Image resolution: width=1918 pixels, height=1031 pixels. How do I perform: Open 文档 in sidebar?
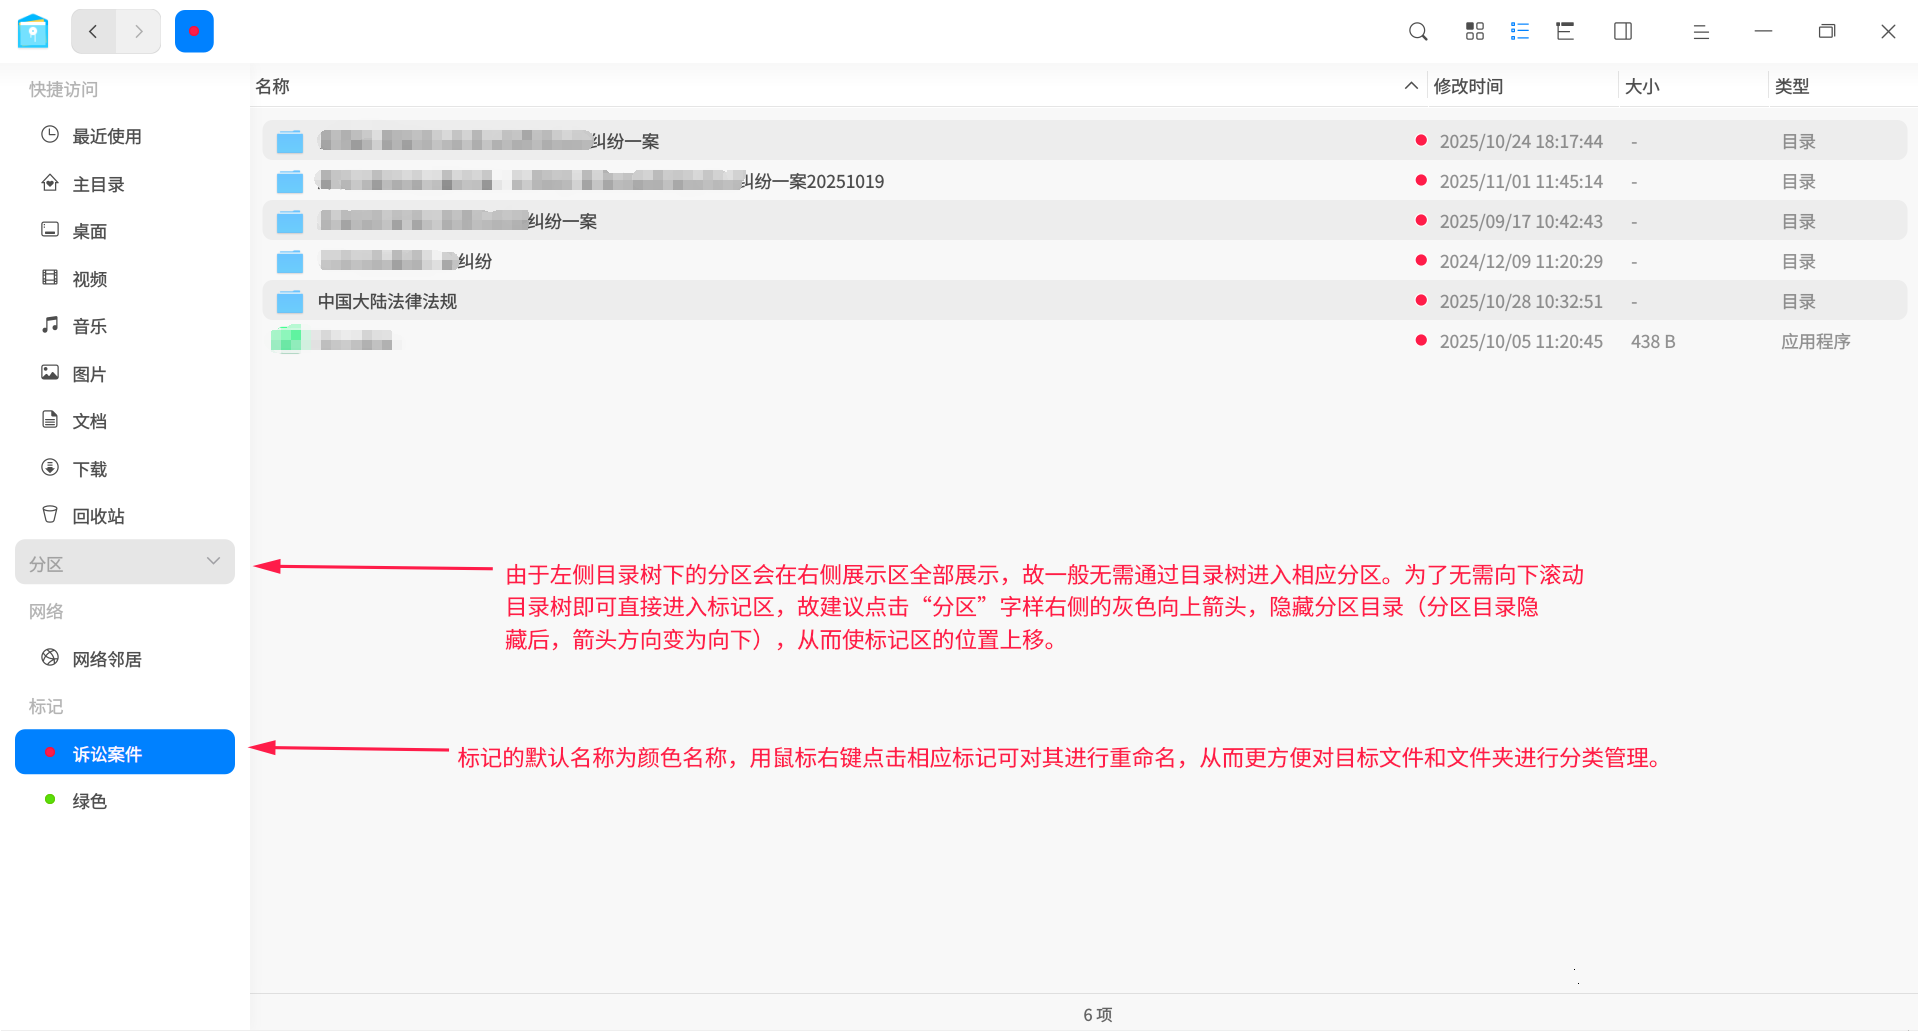pos(125,421)
